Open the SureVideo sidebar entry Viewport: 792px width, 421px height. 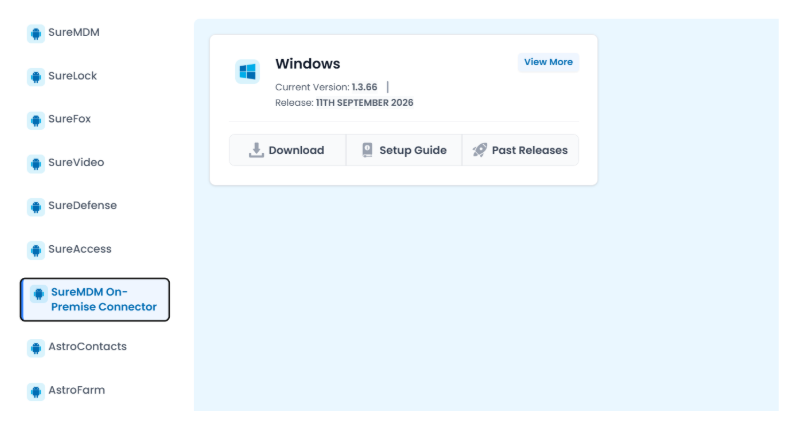76,162
